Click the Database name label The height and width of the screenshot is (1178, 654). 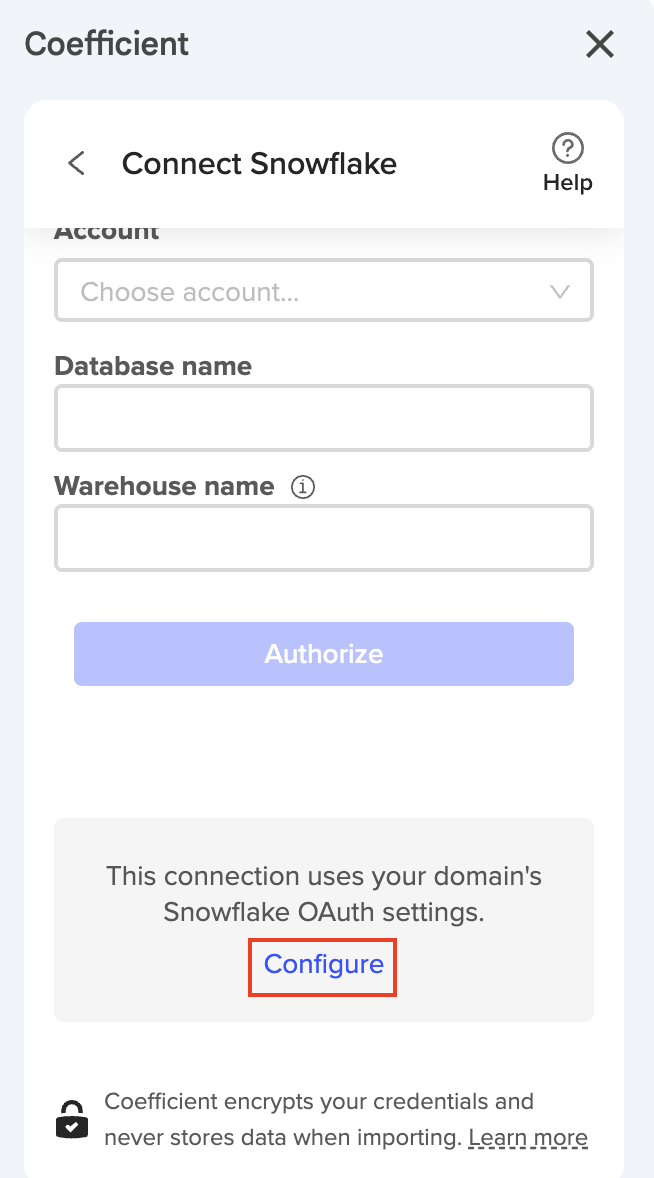tap(153, 366)
